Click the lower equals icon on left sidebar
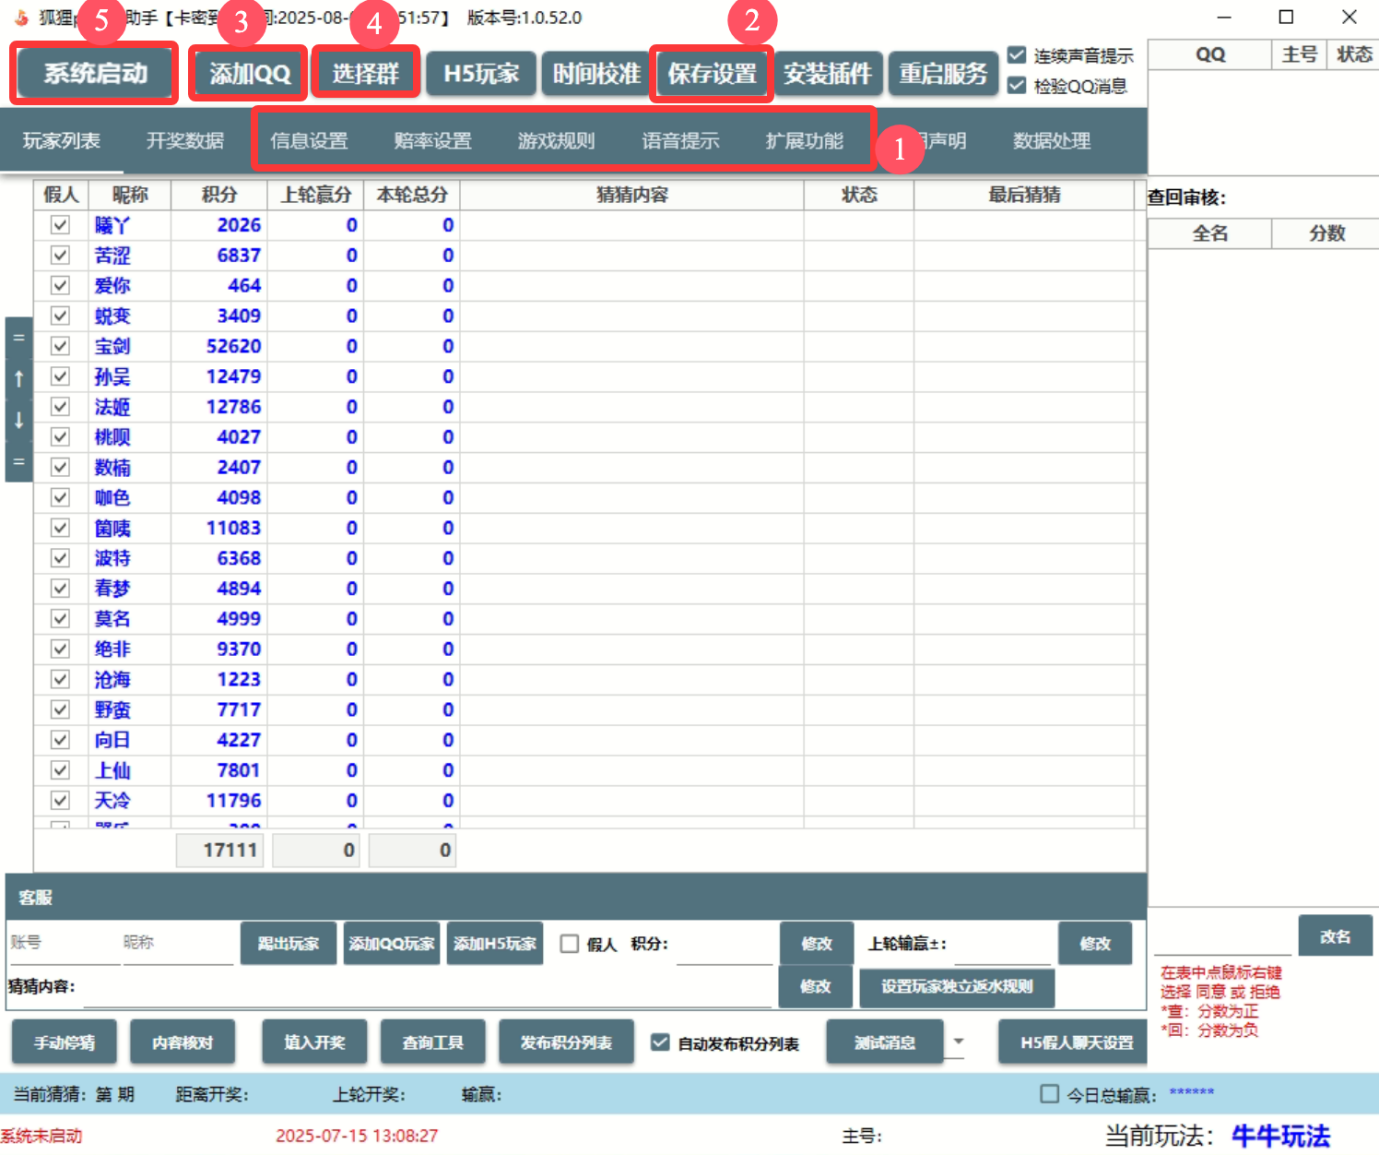Viewport: 1379px width, 1155px height. (18, 462)
